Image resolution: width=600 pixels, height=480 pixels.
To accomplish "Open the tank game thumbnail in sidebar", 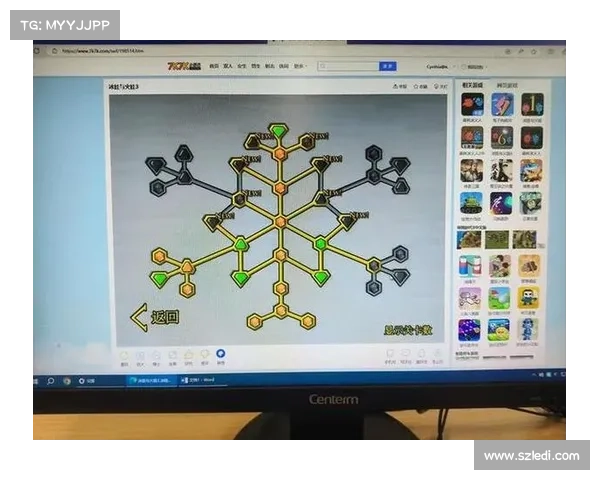I will pos(470,203).
